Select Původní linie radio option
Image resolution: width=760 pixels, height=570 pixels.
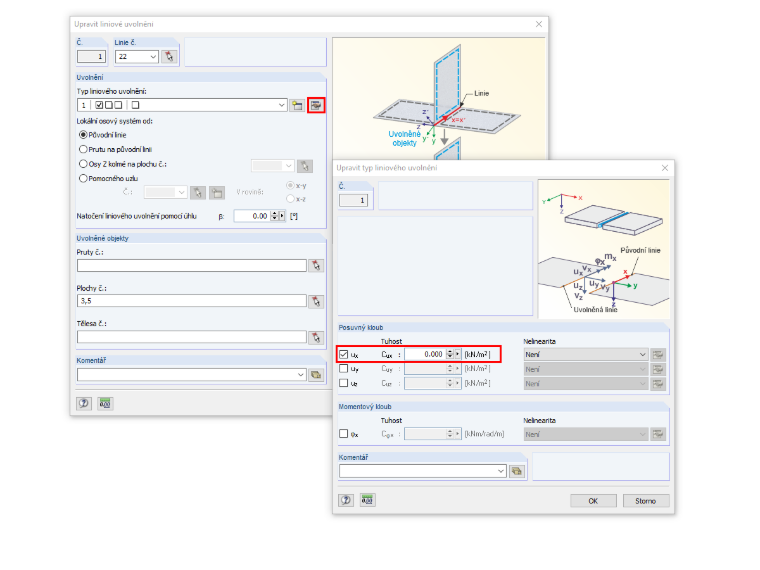click(83, 135)
